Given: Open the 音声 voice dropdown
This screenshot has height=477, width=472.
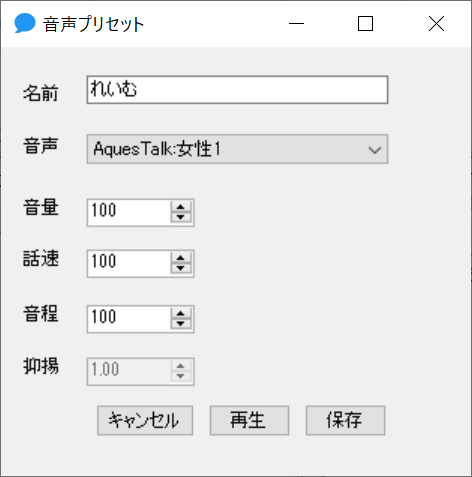Looking at the screenshot, I should 237,149.
